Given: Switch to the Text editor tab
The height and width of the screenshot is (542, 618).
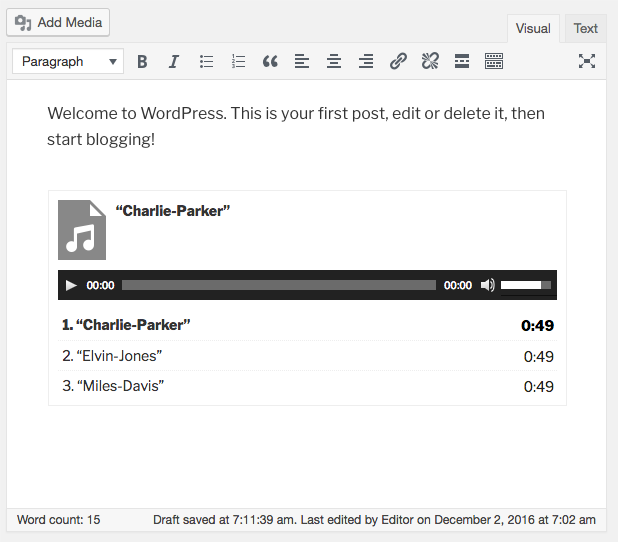Looking at the screenshot, I should (585, 28).
